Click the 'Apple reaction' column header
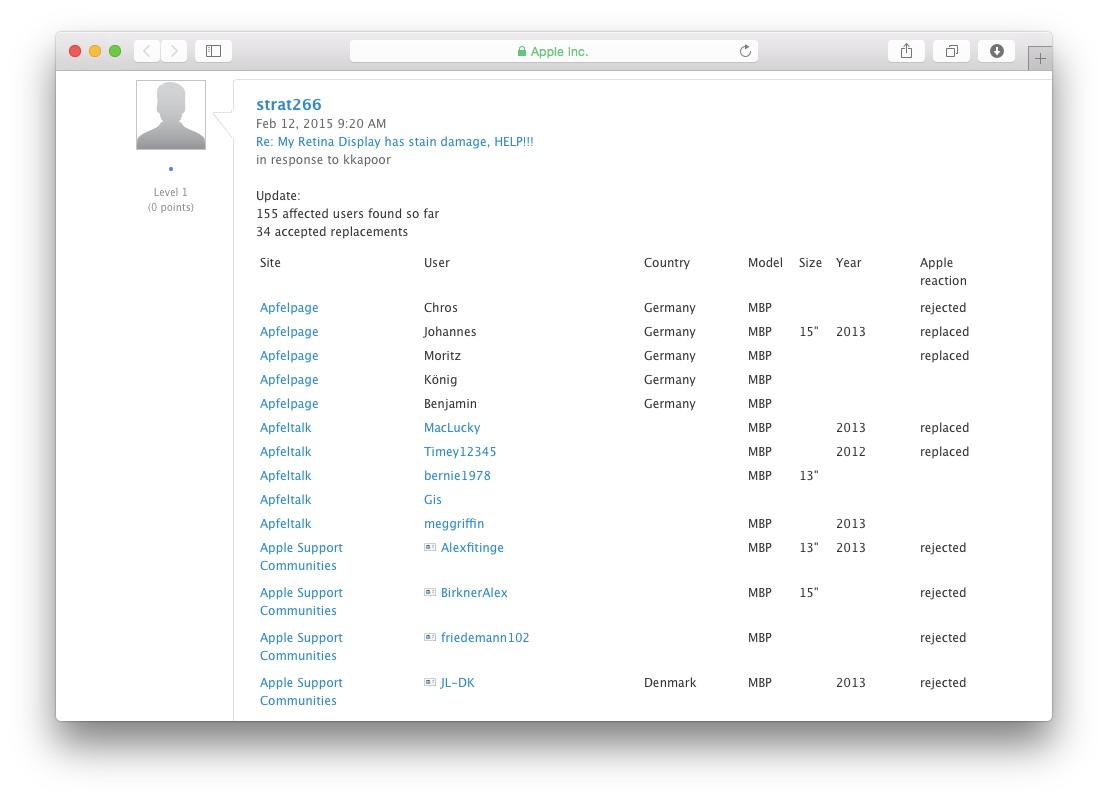1108x801 pixels. pyautogui.click(x=943, y=272)
